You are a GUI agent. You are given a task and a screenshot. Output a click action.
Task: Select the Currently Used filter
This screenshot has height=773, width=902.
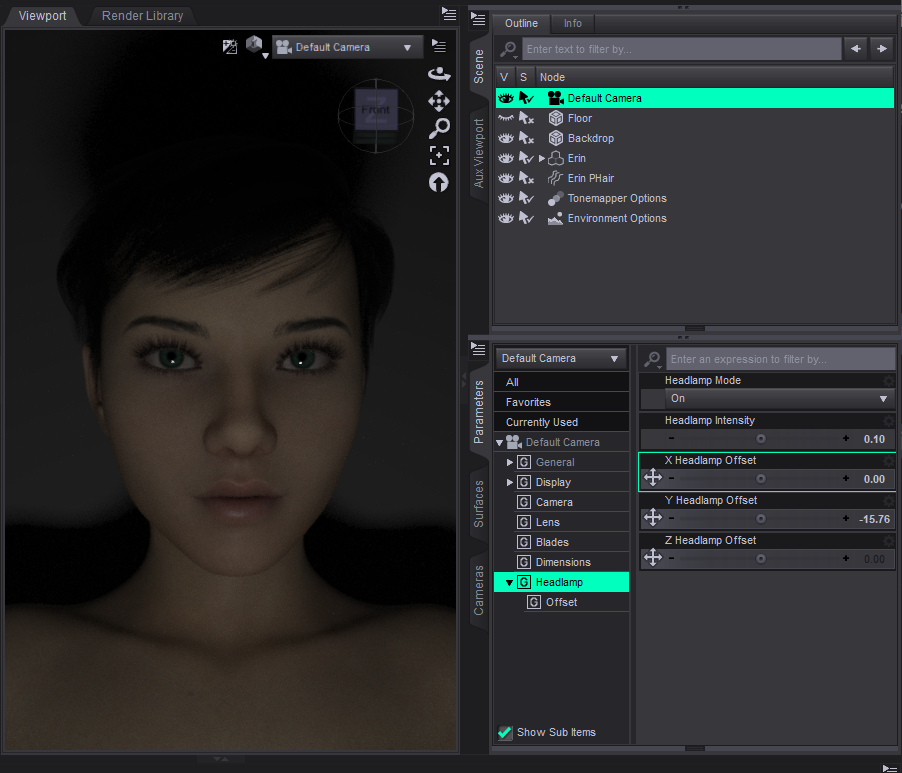pos(541,422)
